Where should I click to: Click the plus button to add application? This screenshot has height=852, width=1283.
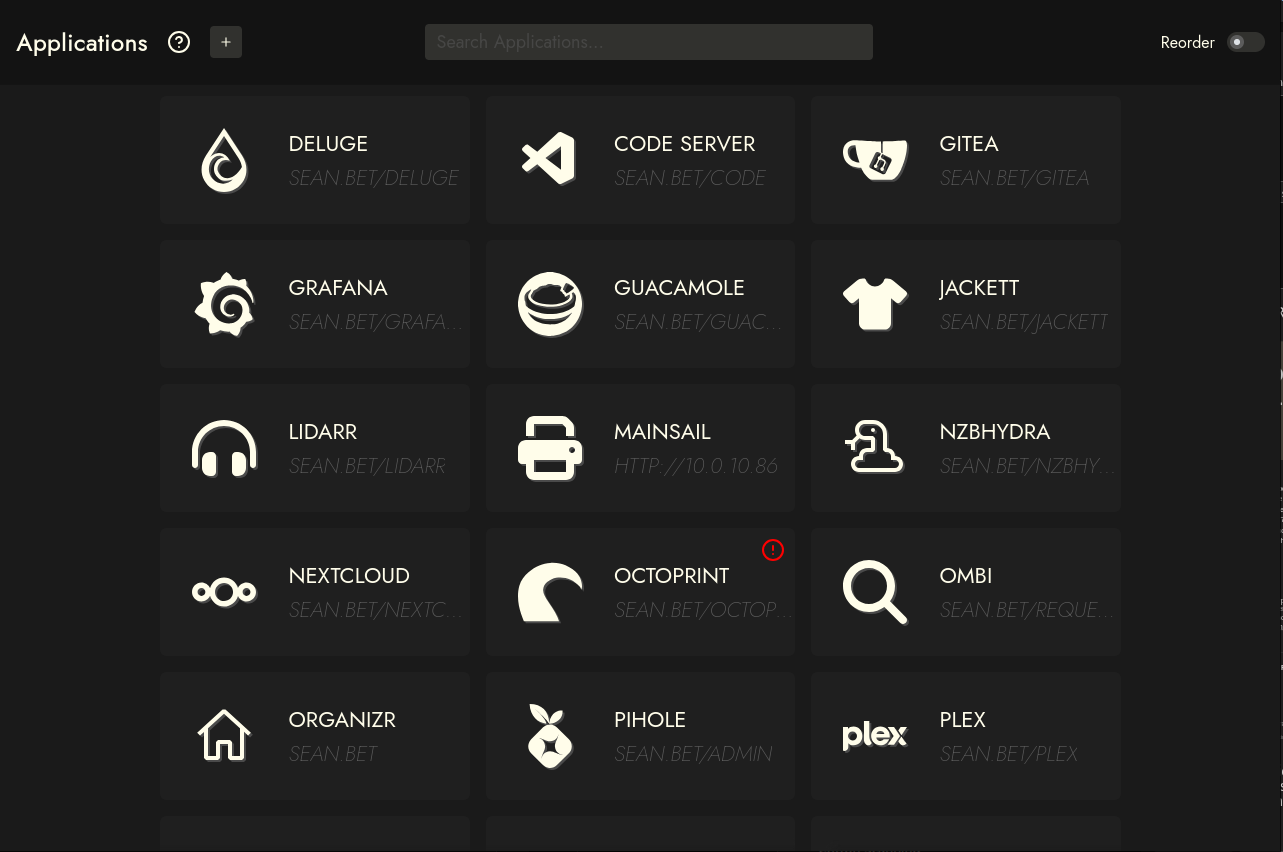[226, 42]
